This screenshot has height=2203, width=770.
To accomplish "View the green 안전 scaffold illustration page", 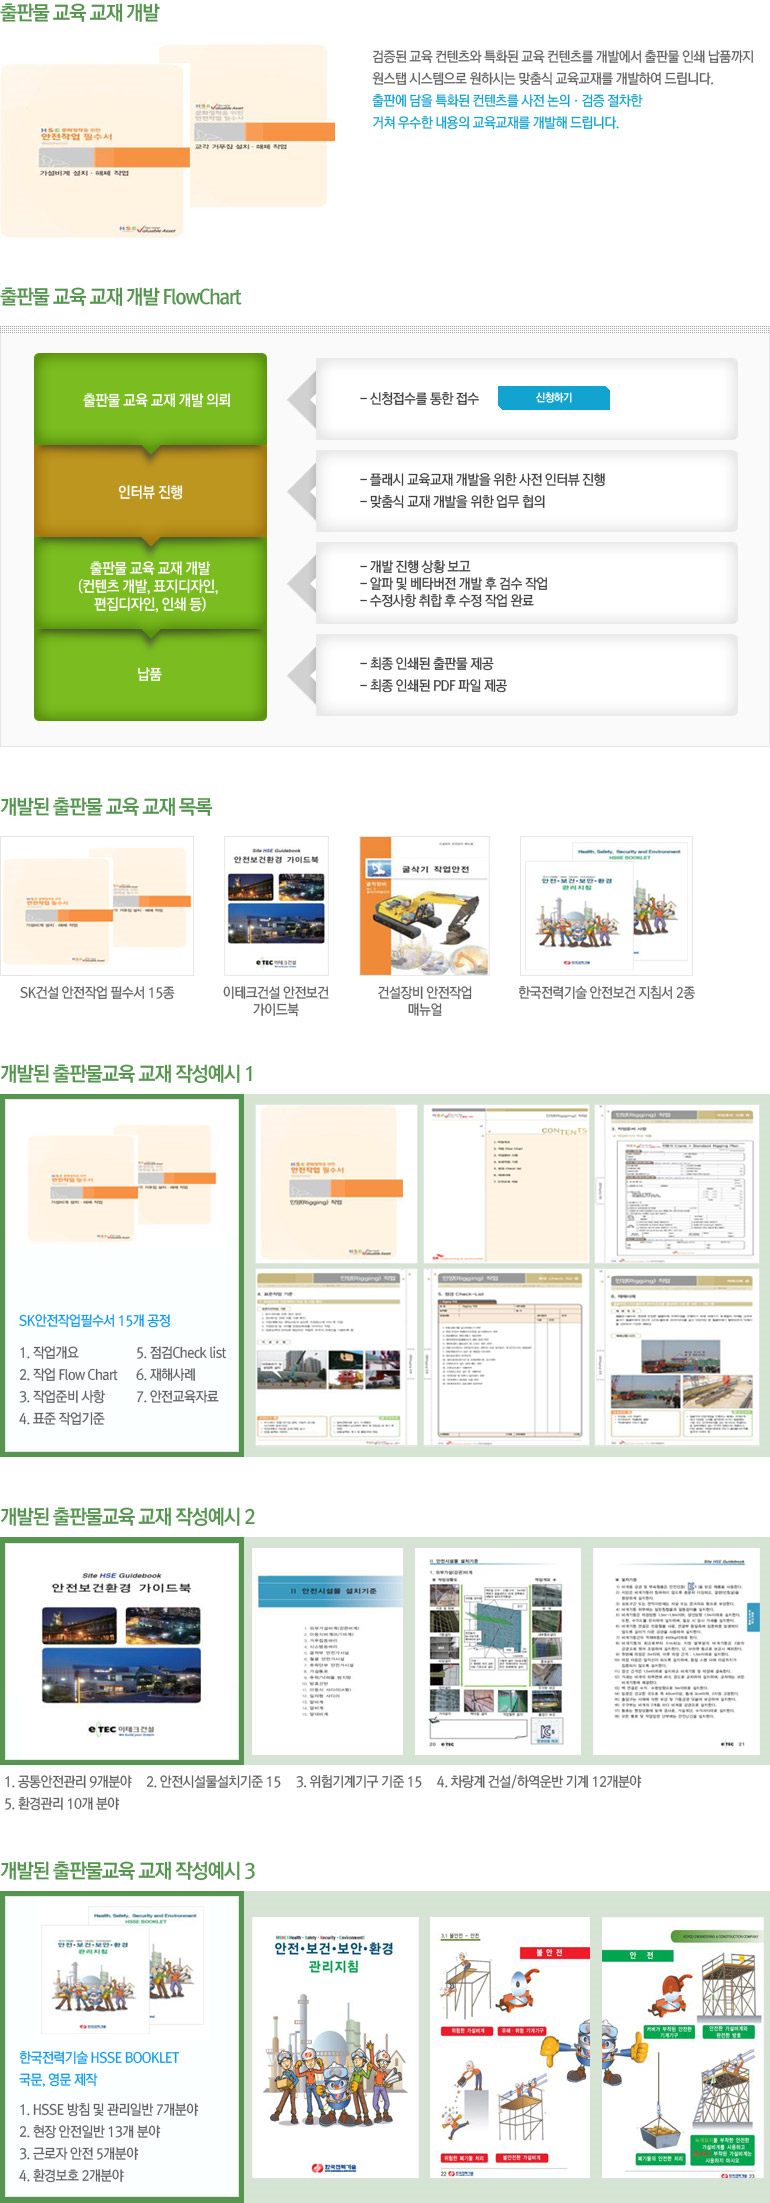I will [x=680, y=2047].
